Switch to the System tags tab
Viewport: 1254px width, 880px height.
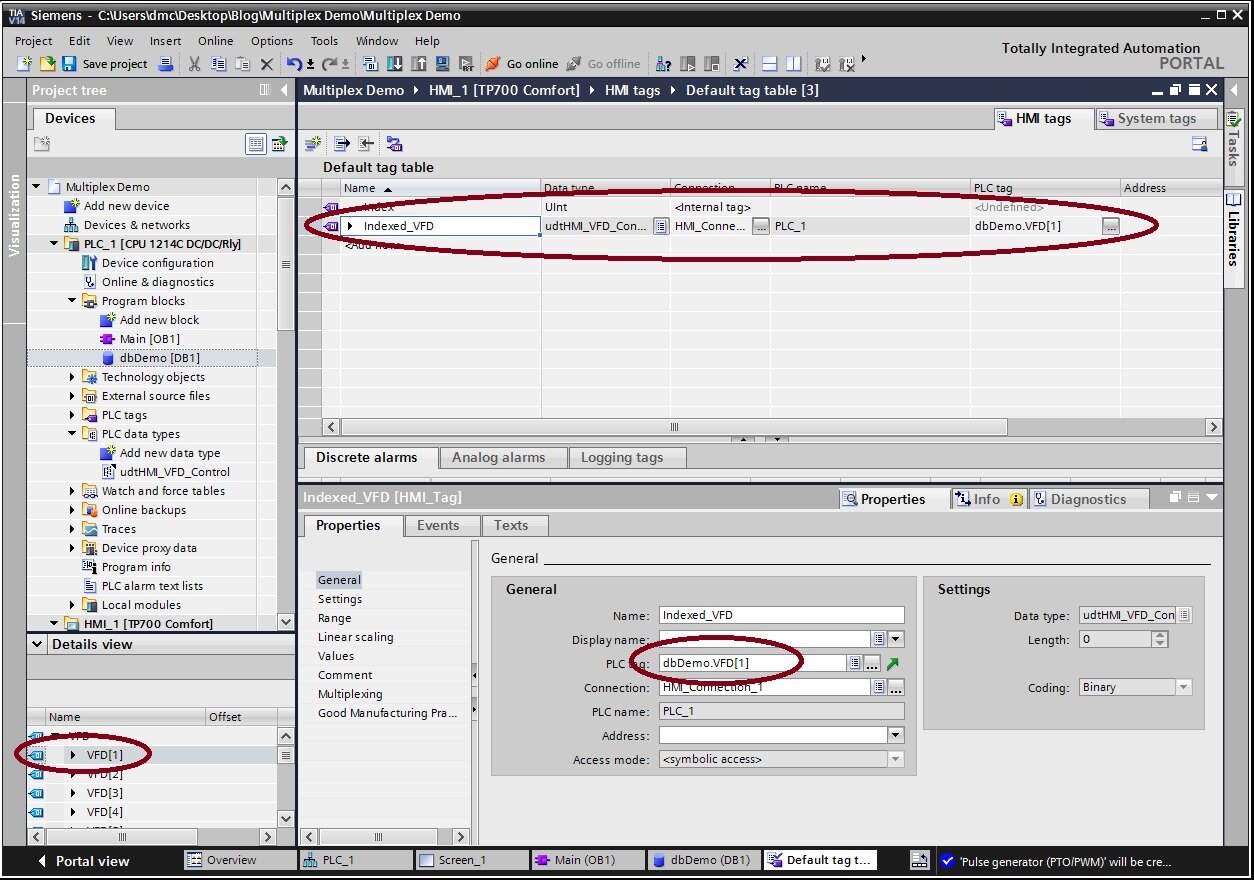(1156, 119)
